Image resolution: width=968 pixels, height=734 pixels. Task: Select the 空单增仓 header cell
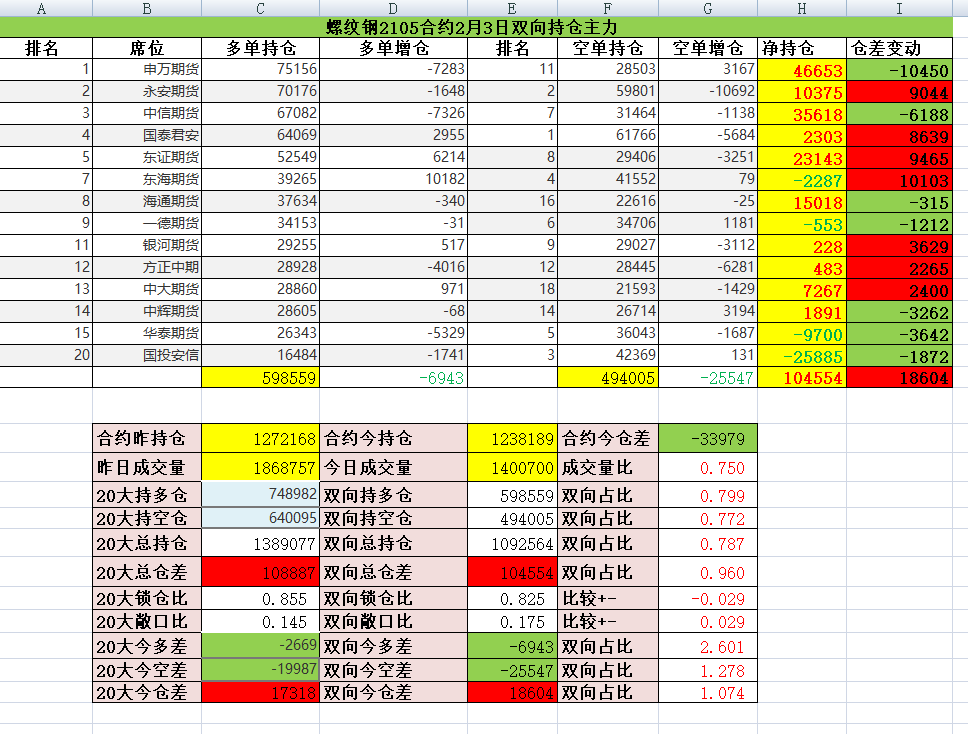coord(708,48)
